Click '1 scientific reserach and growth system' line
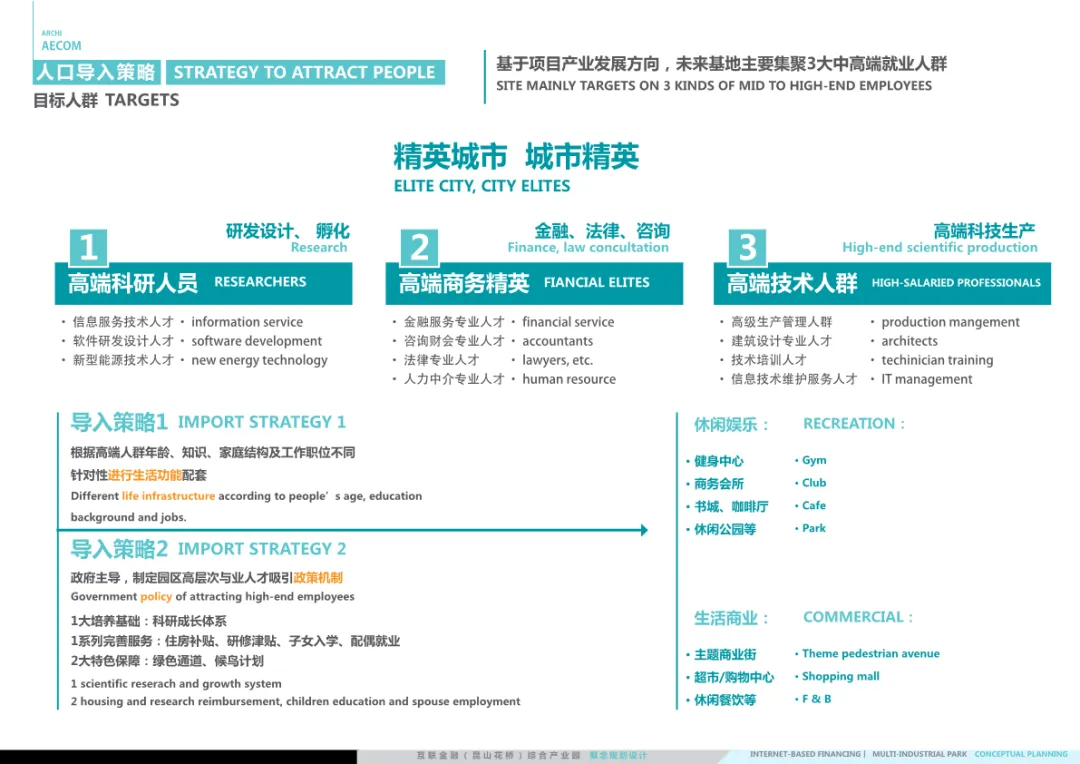Screen dimensions: 1080x764 click(176, 684)
